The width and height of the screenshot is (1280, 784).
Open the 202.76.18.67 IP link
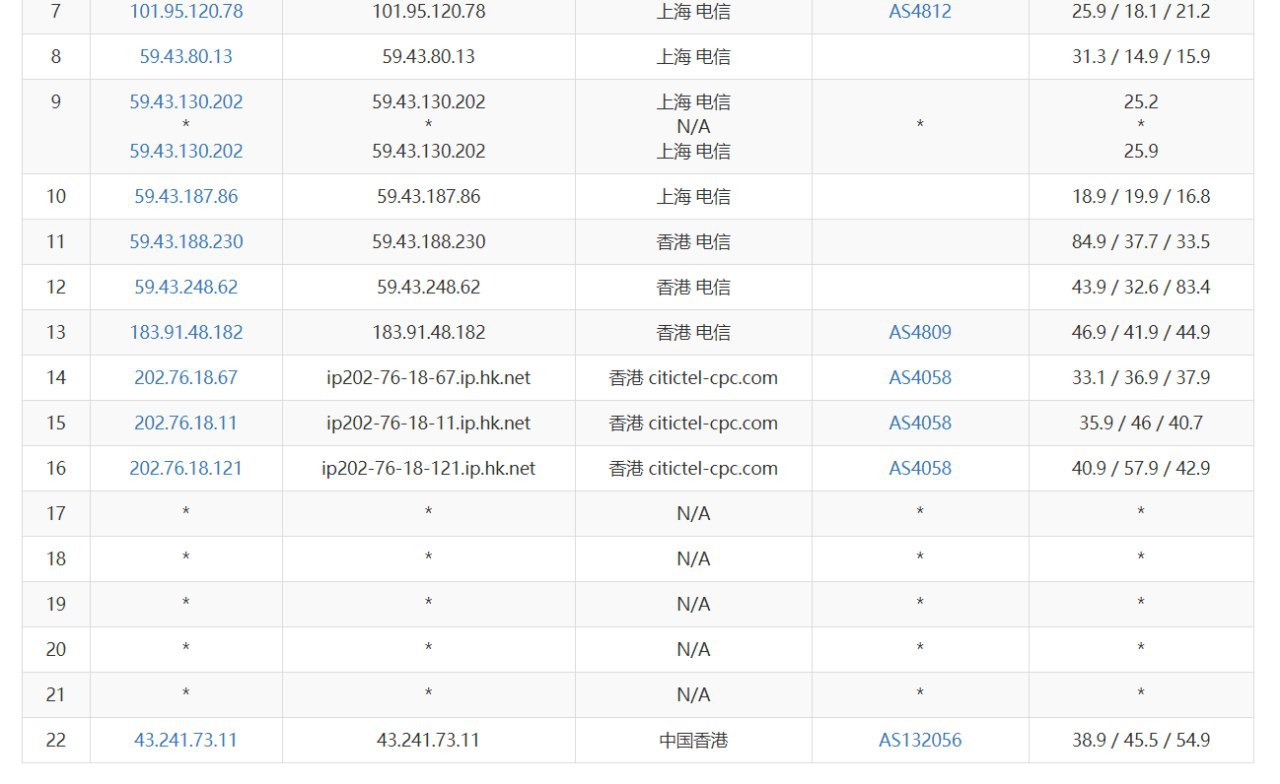tap(186, 378)
